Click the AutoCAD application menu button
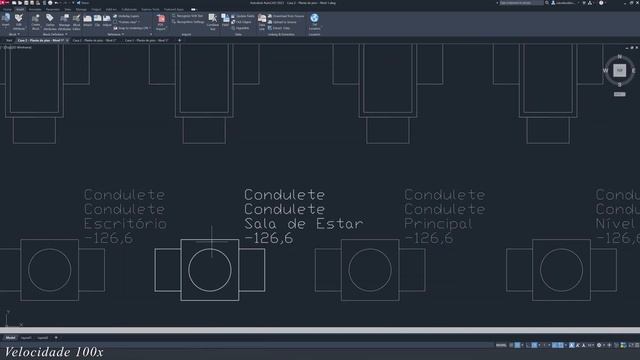The width and height of the screenshot is (640, 360). click(x=4, y=3)
